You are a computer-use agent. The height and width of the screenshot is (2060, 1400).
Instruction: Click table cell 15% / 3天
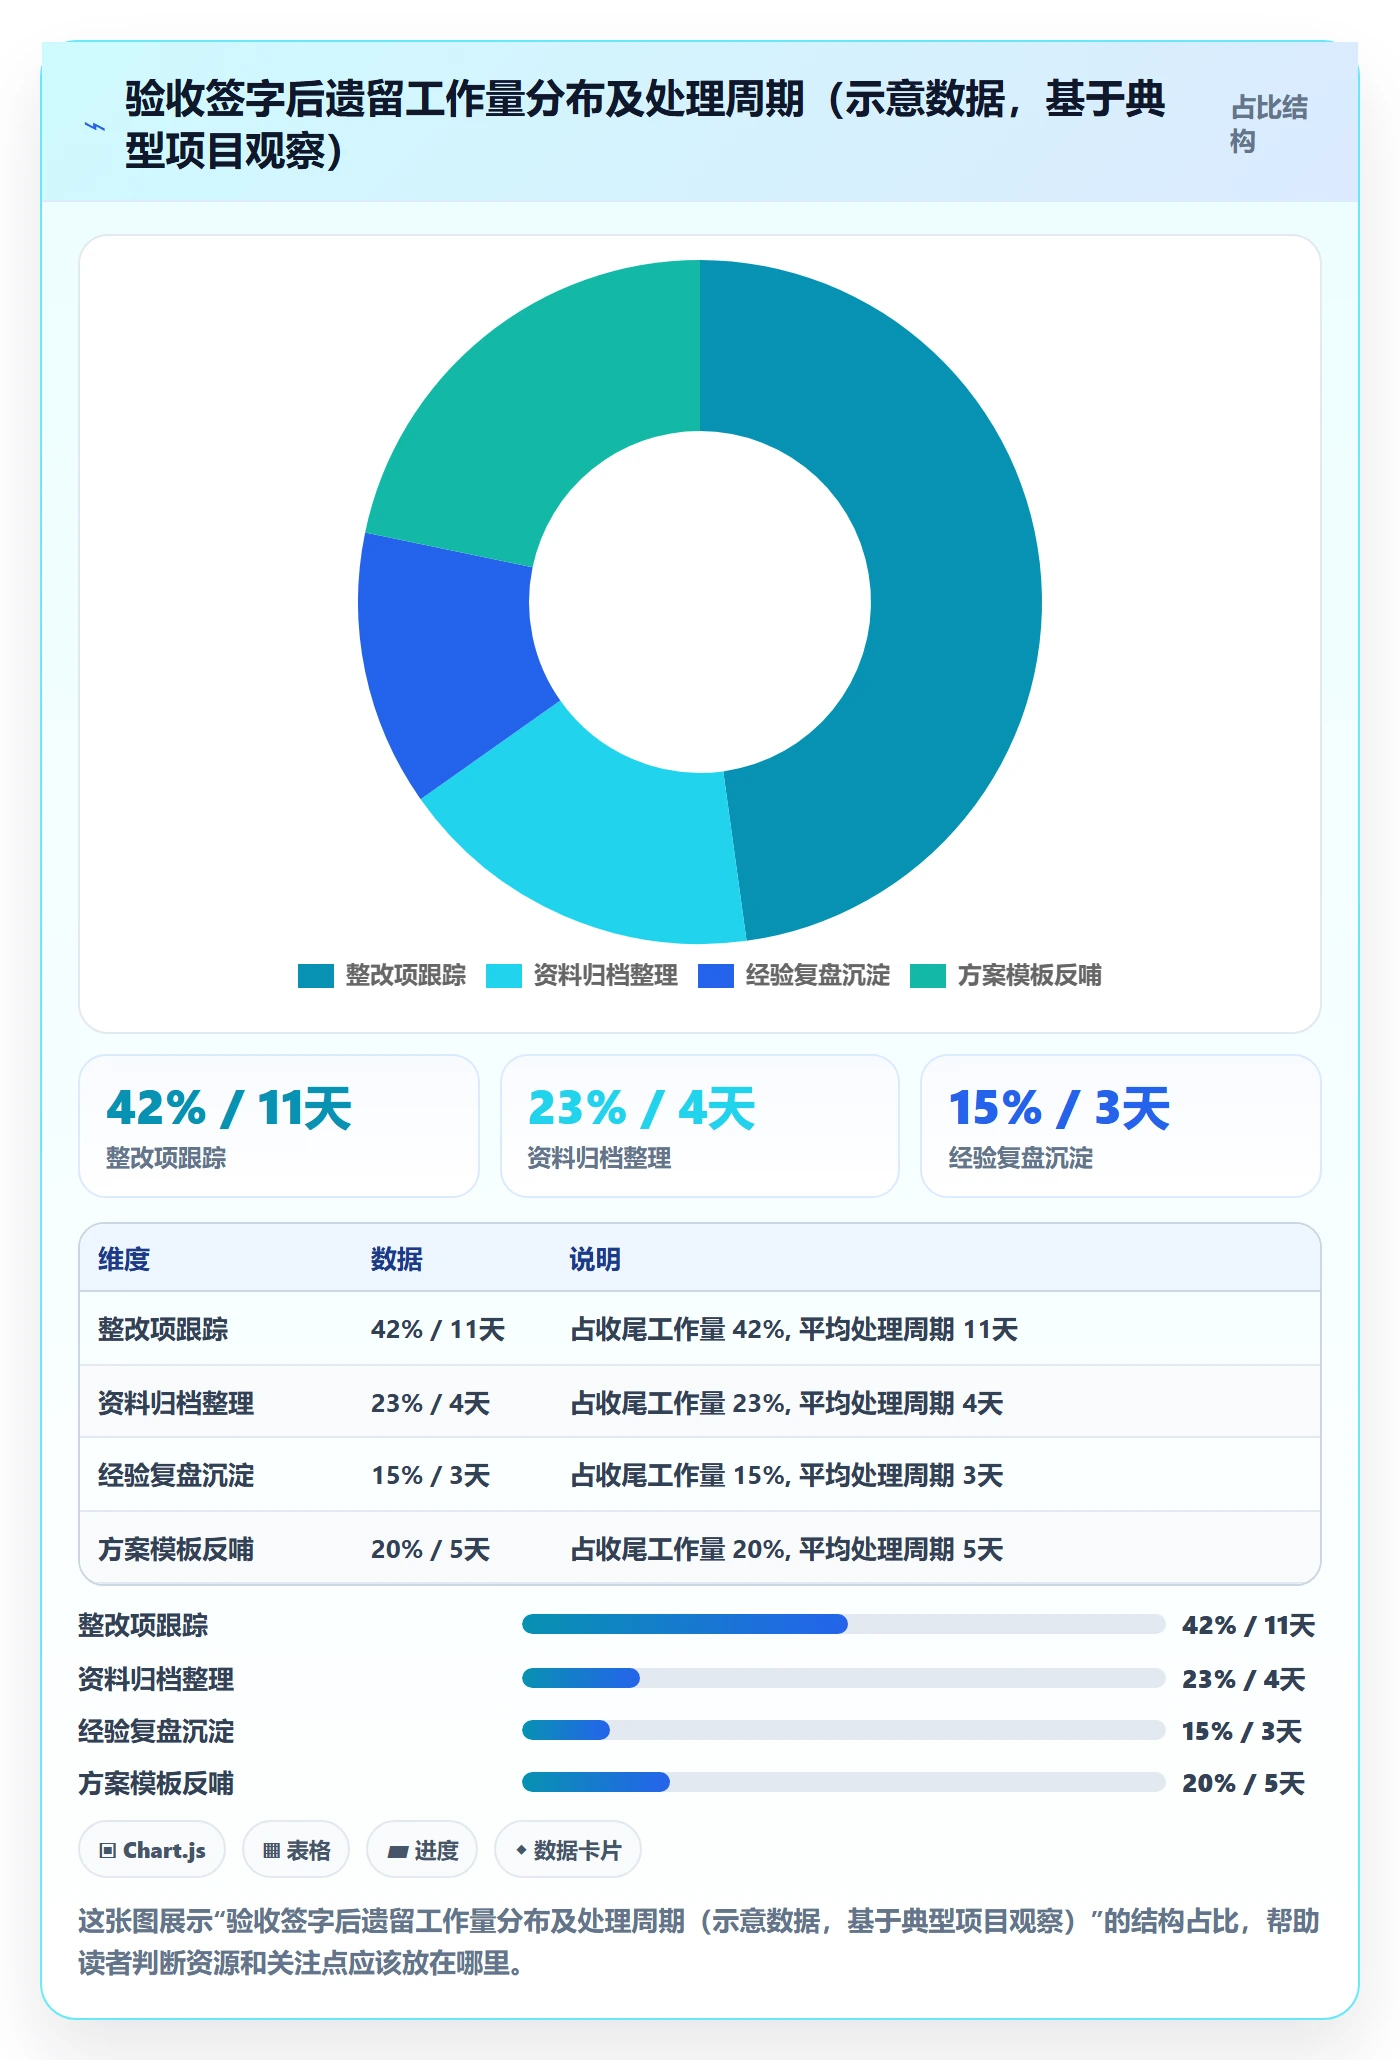(430, 1475)
